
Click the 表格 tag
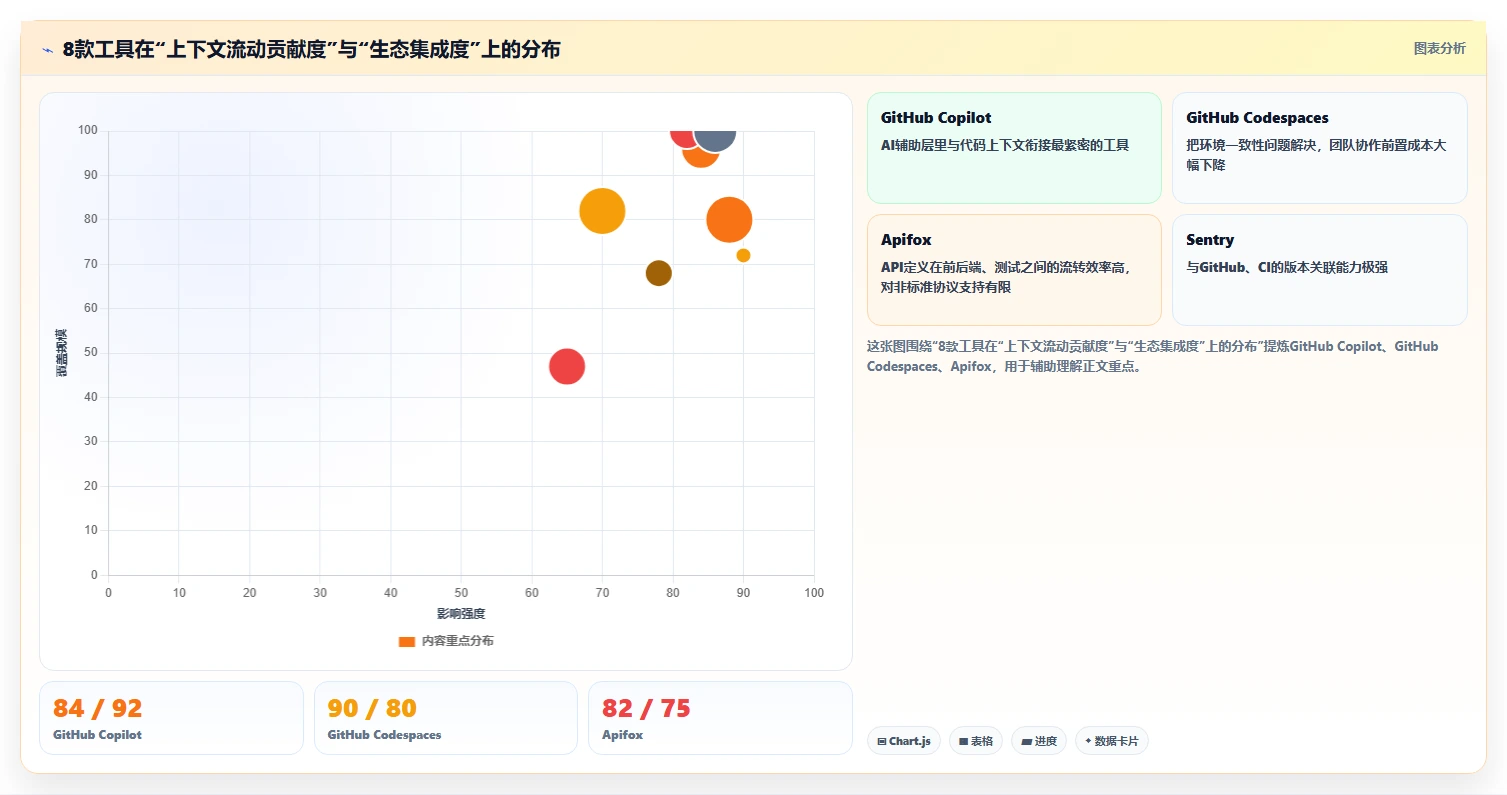[976, 741]
